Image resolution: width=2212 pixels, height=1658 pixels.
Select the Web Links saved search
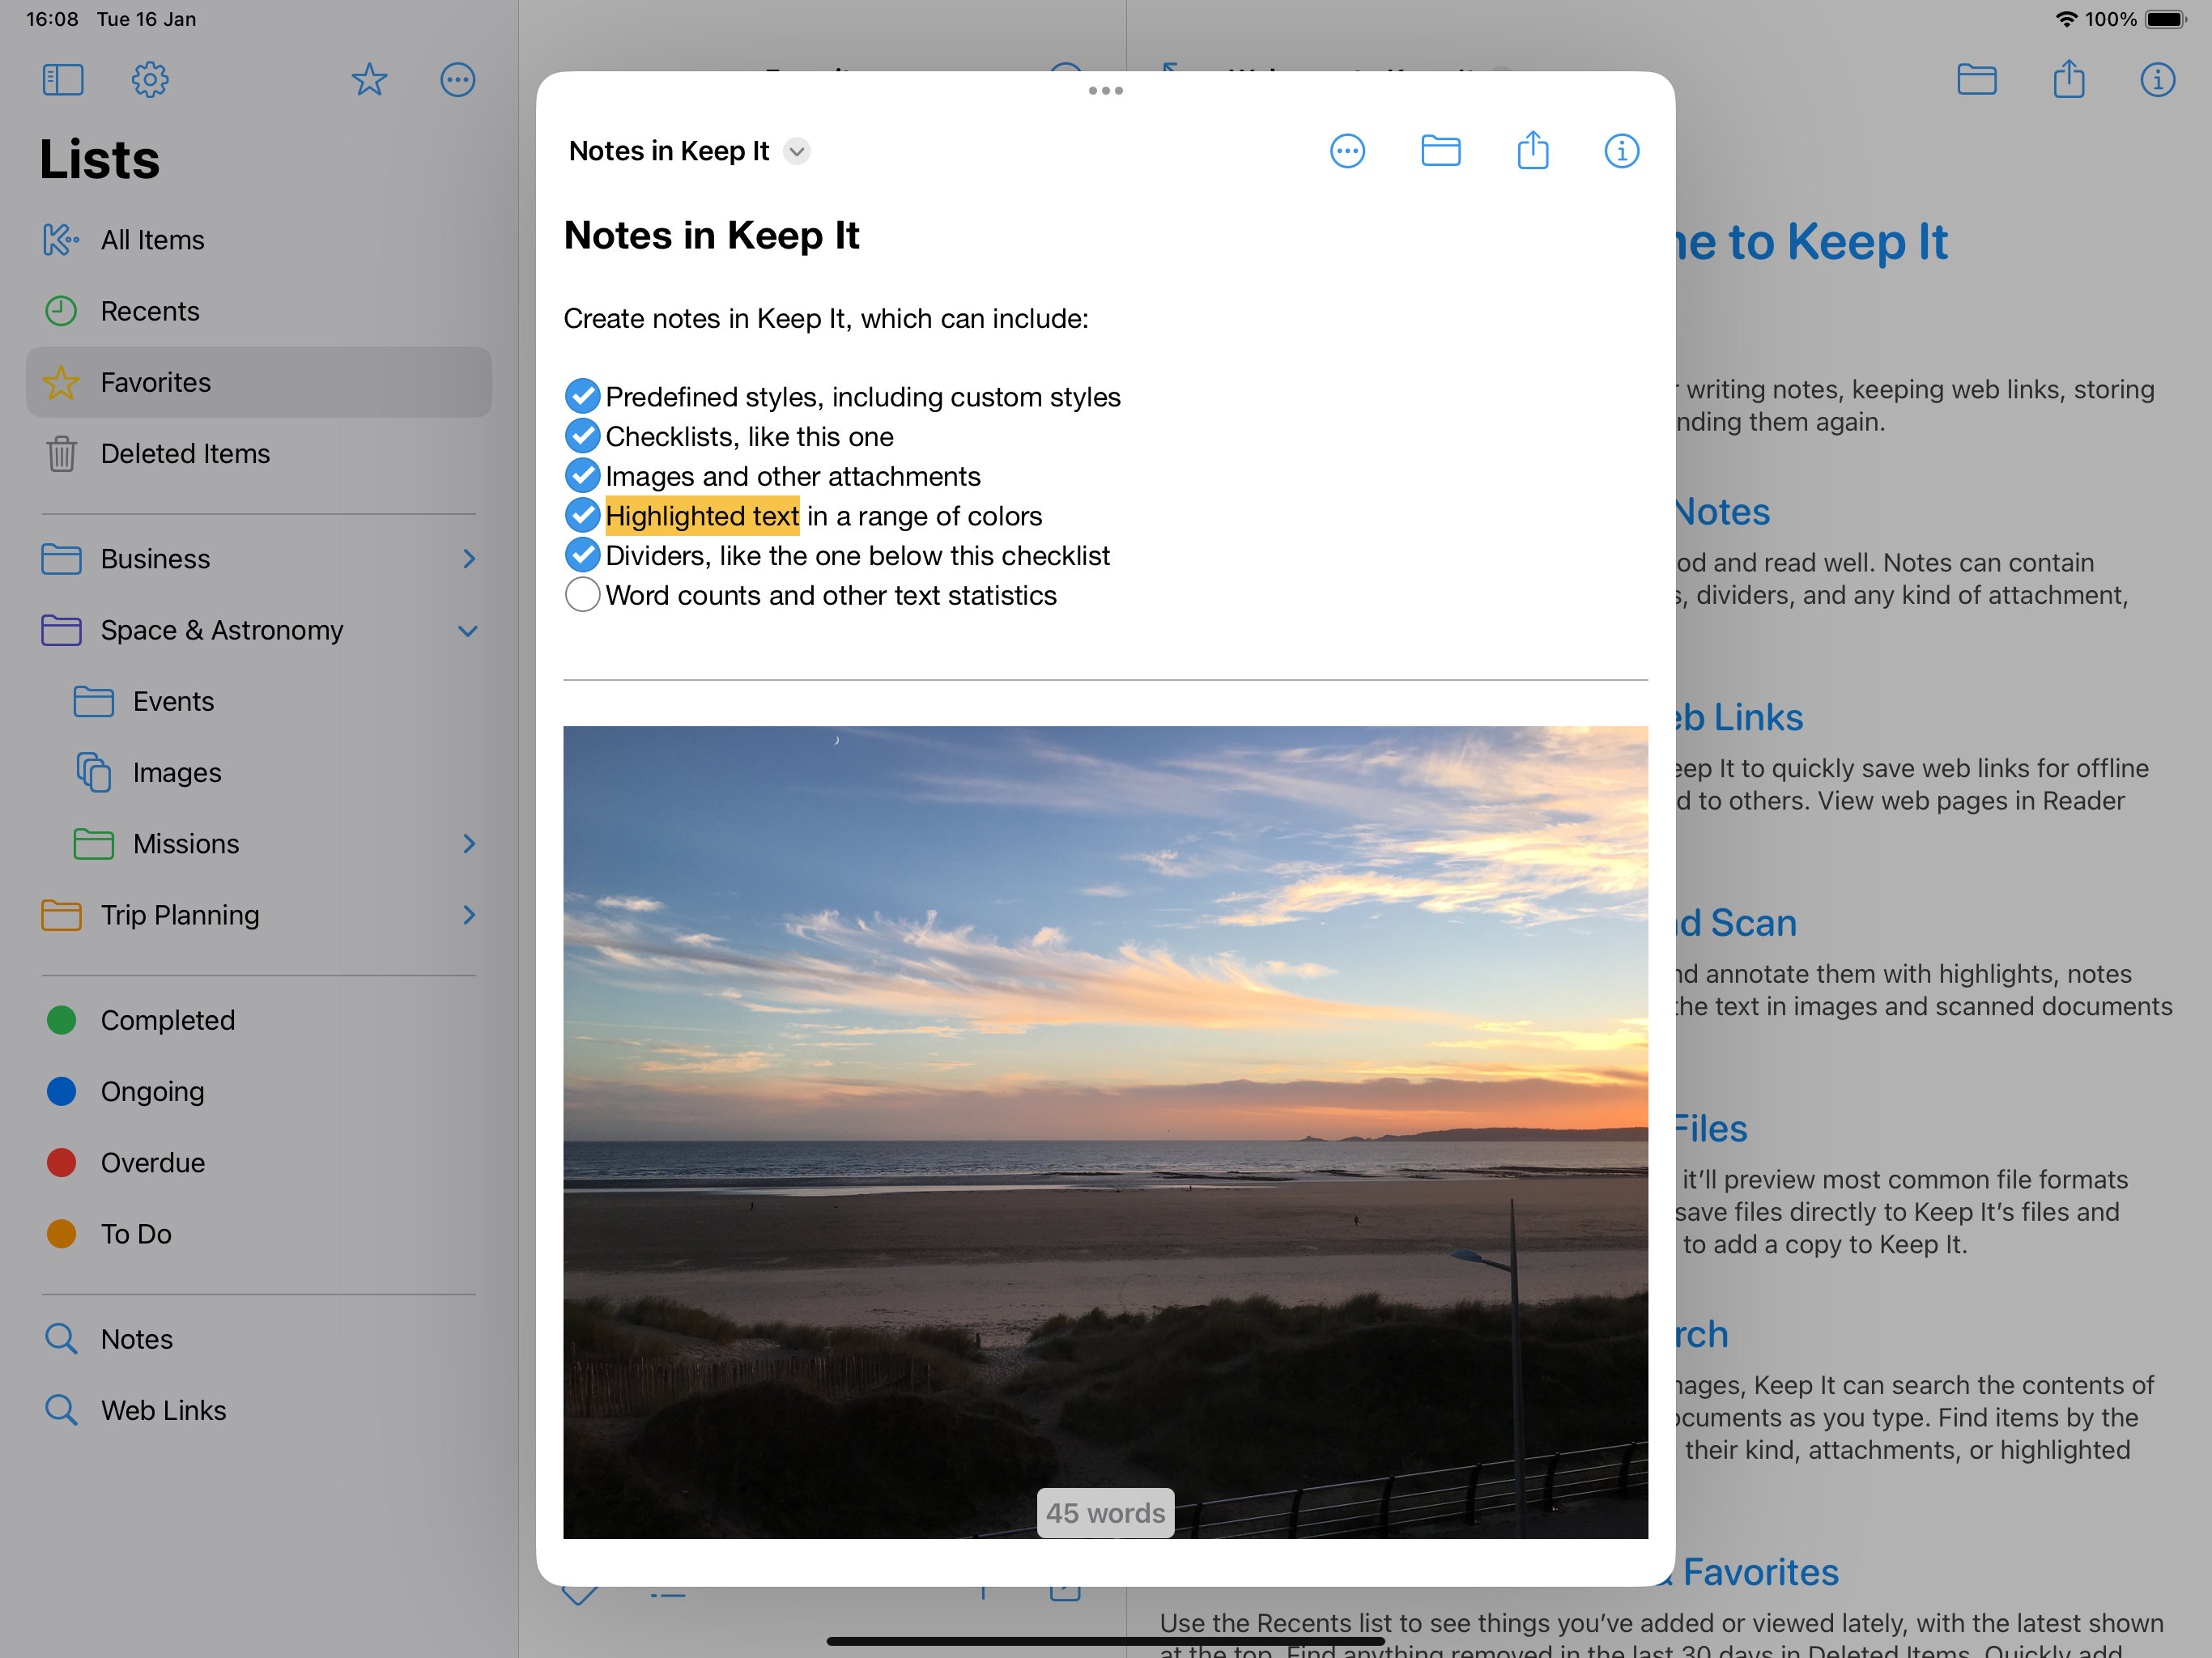[259, 1410]
